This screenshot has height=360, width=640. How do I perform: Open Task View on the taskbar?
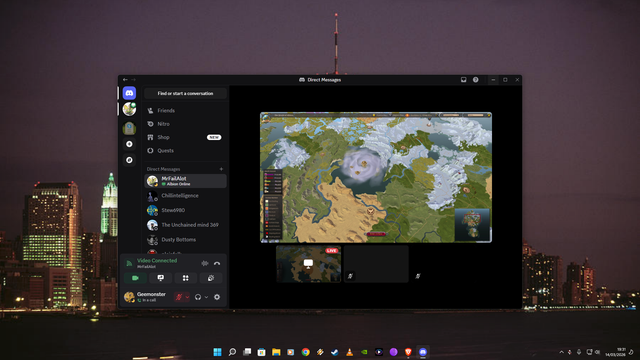[x=247, y=352]
